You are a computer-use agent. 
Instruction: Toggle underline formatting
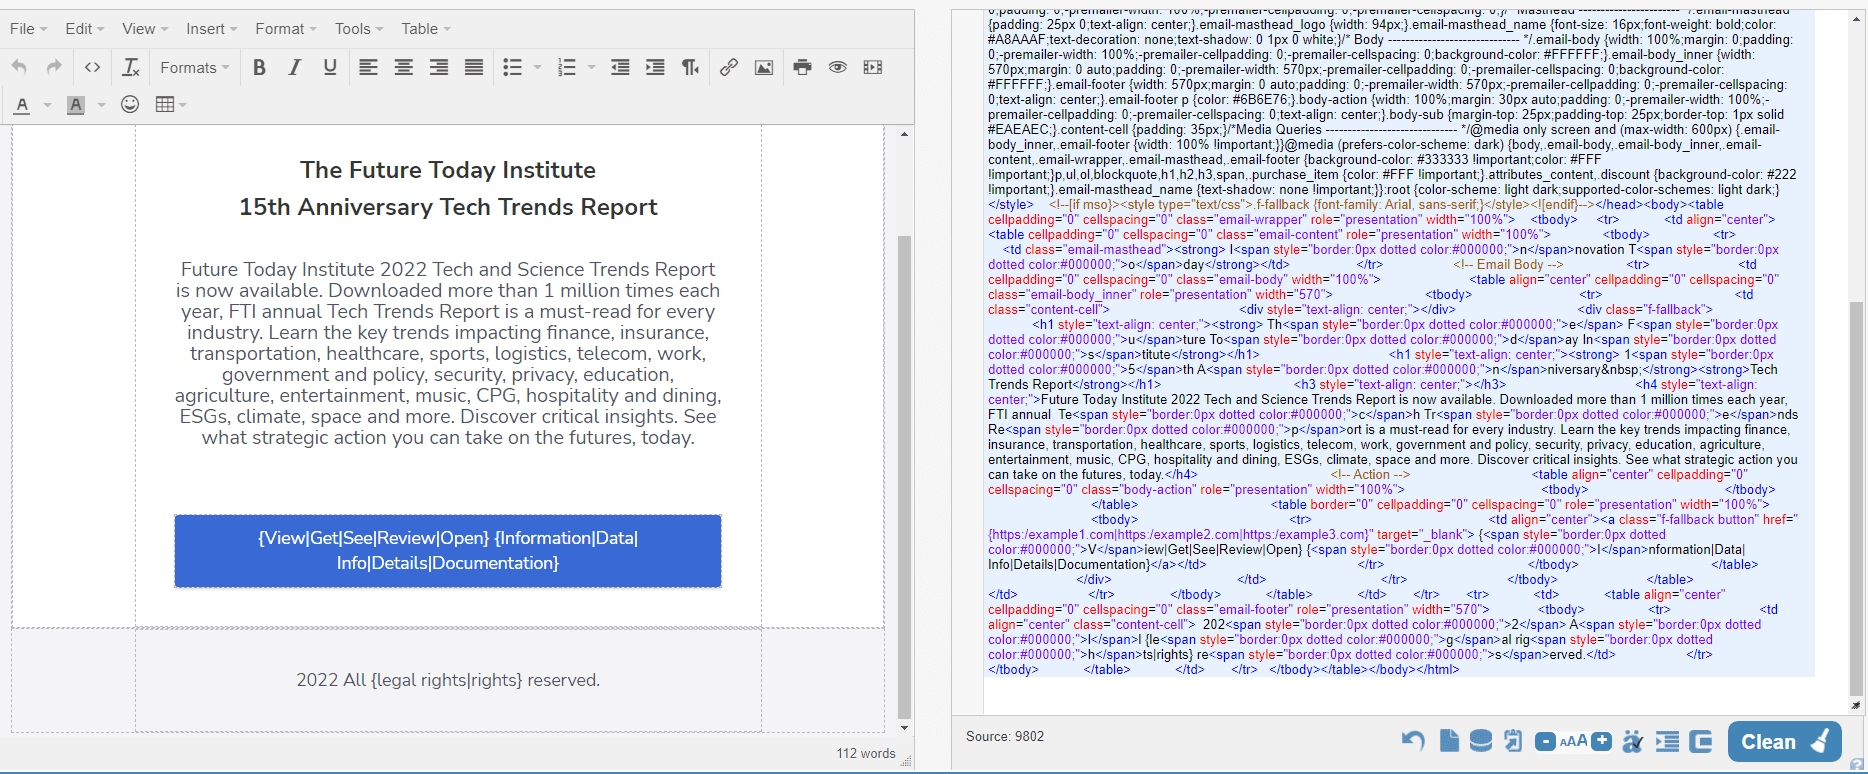point(330,67)
